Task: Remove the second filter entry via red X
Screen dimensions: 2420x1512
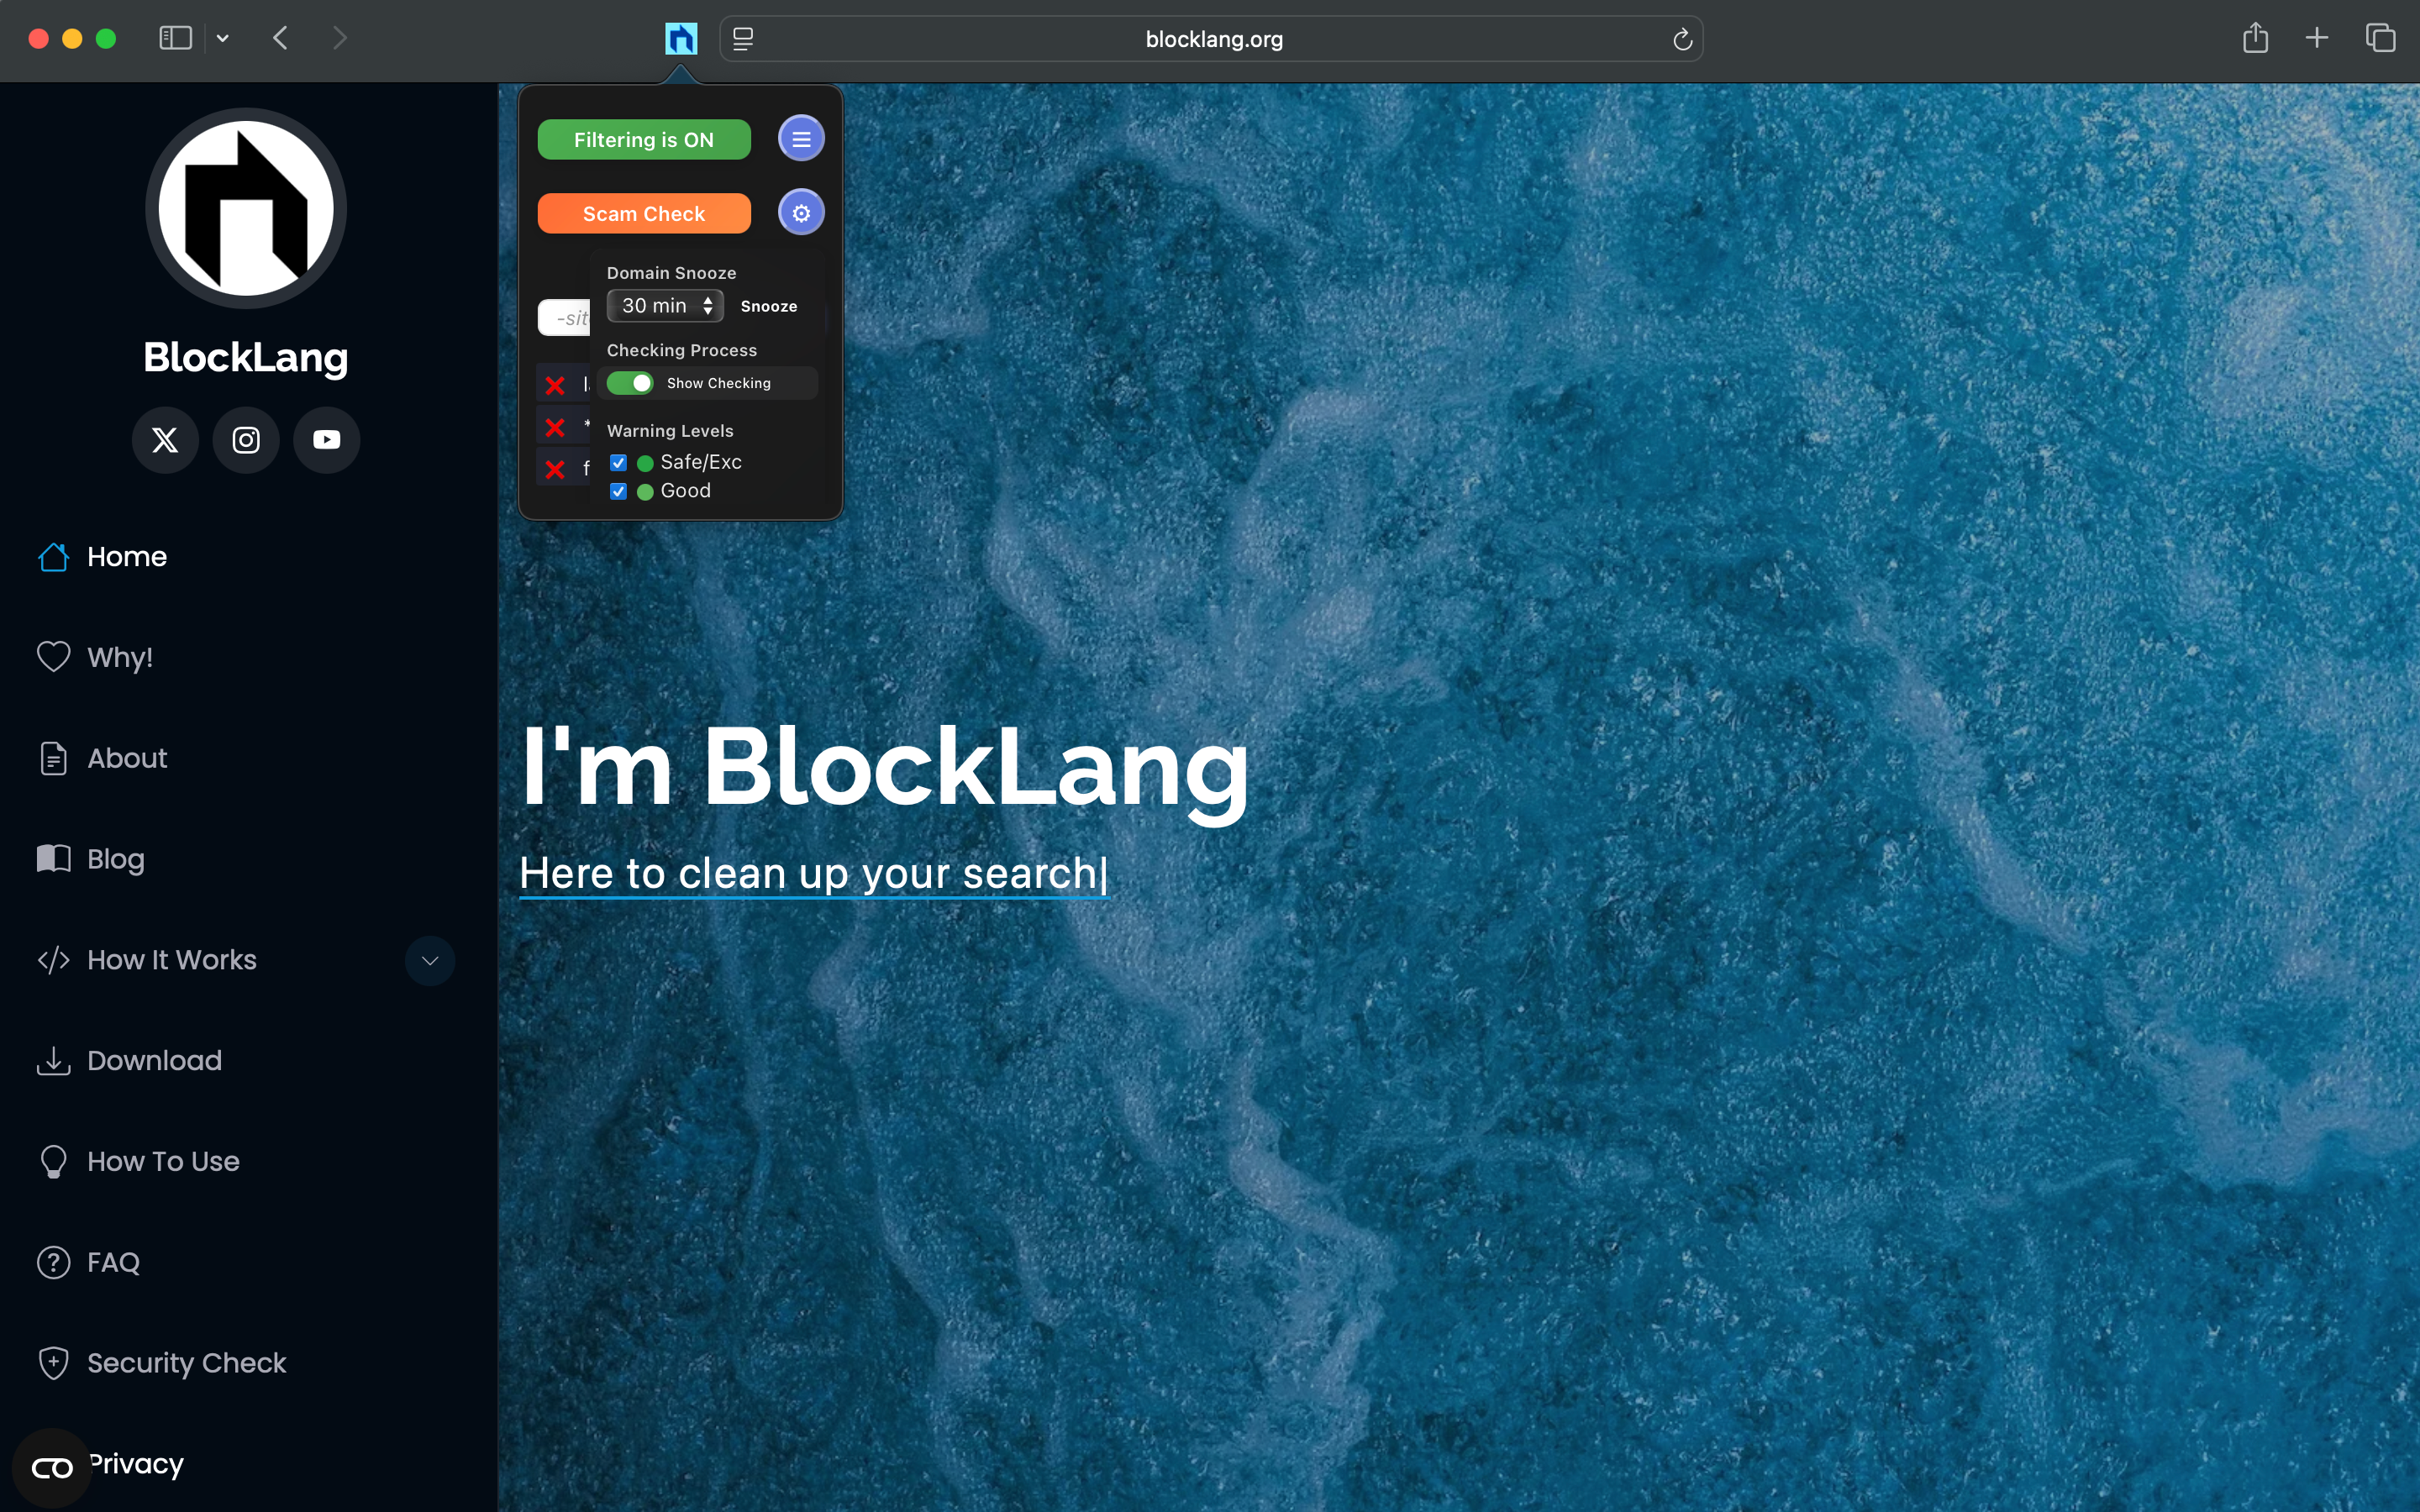Action: click(555, 428)
